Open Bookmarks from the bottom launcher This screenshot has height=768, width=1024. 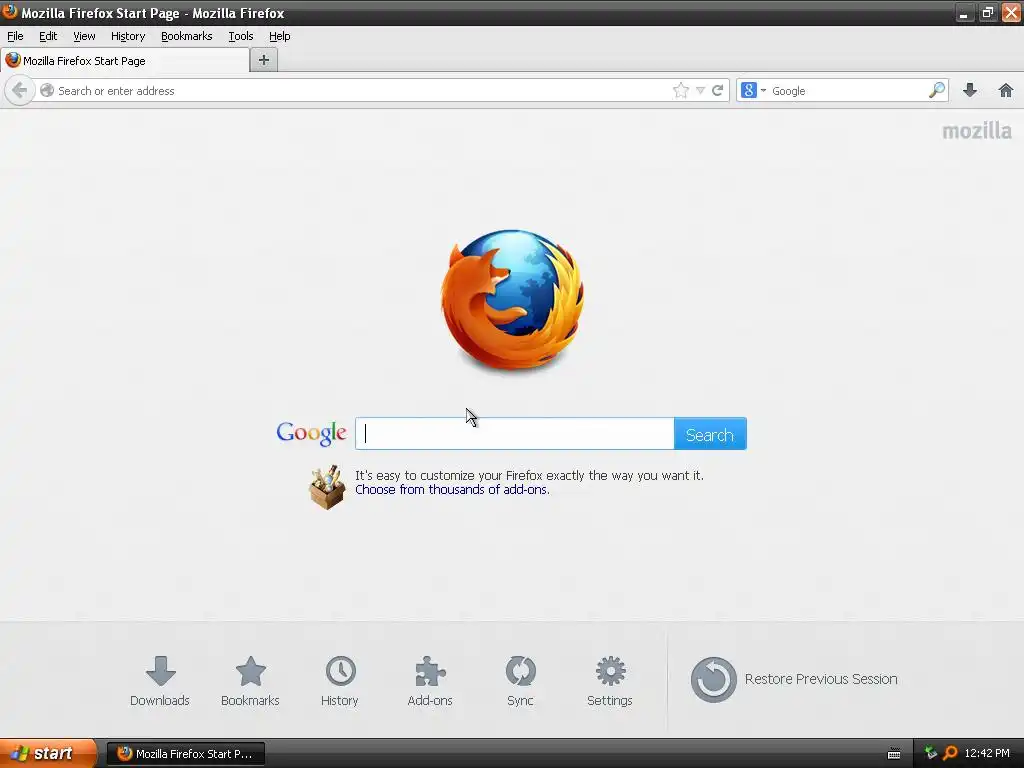[250, 681]
